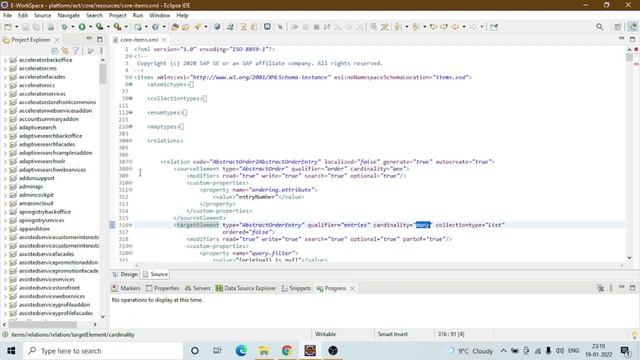Collapse all in Project Explorer
Screen dimensions: 640x360
pyautogui.click(x=55, y=51)
